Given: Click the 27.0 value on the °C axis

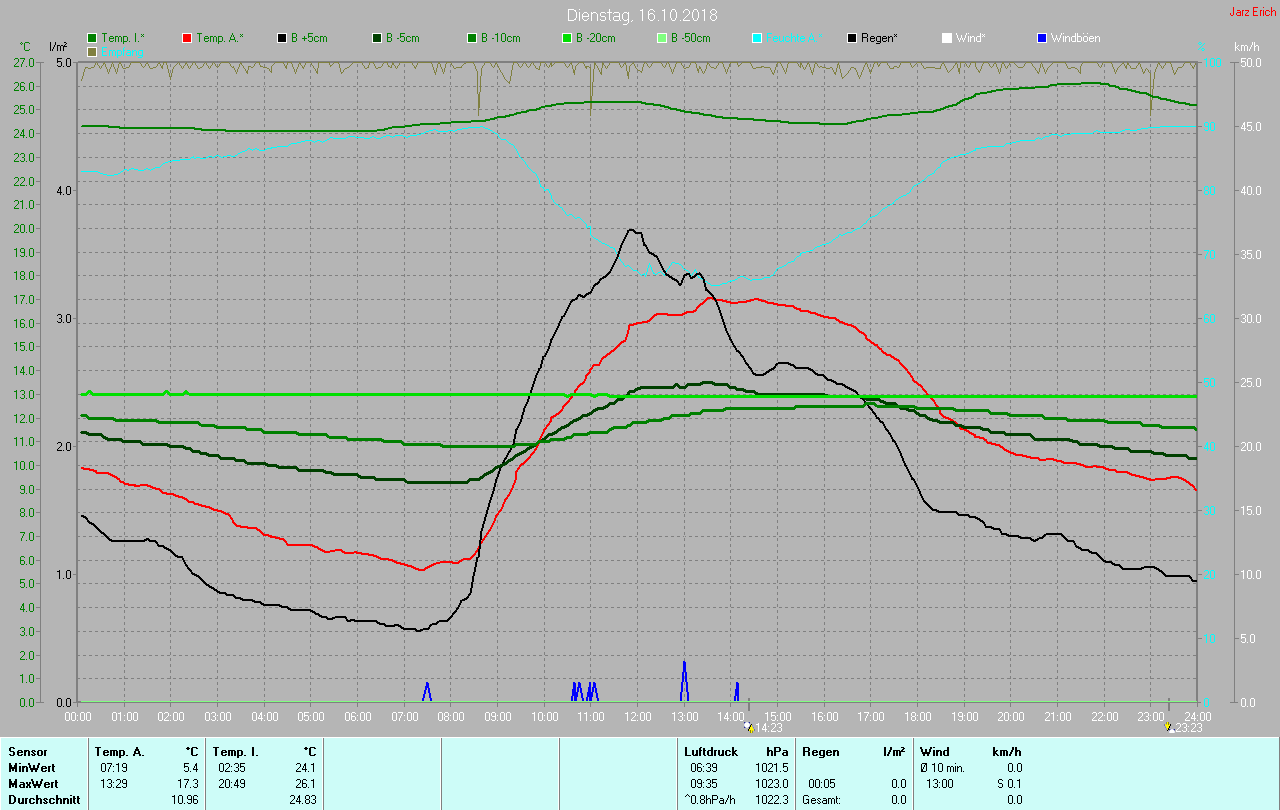Looking at the screenshot, I should 23,63.
